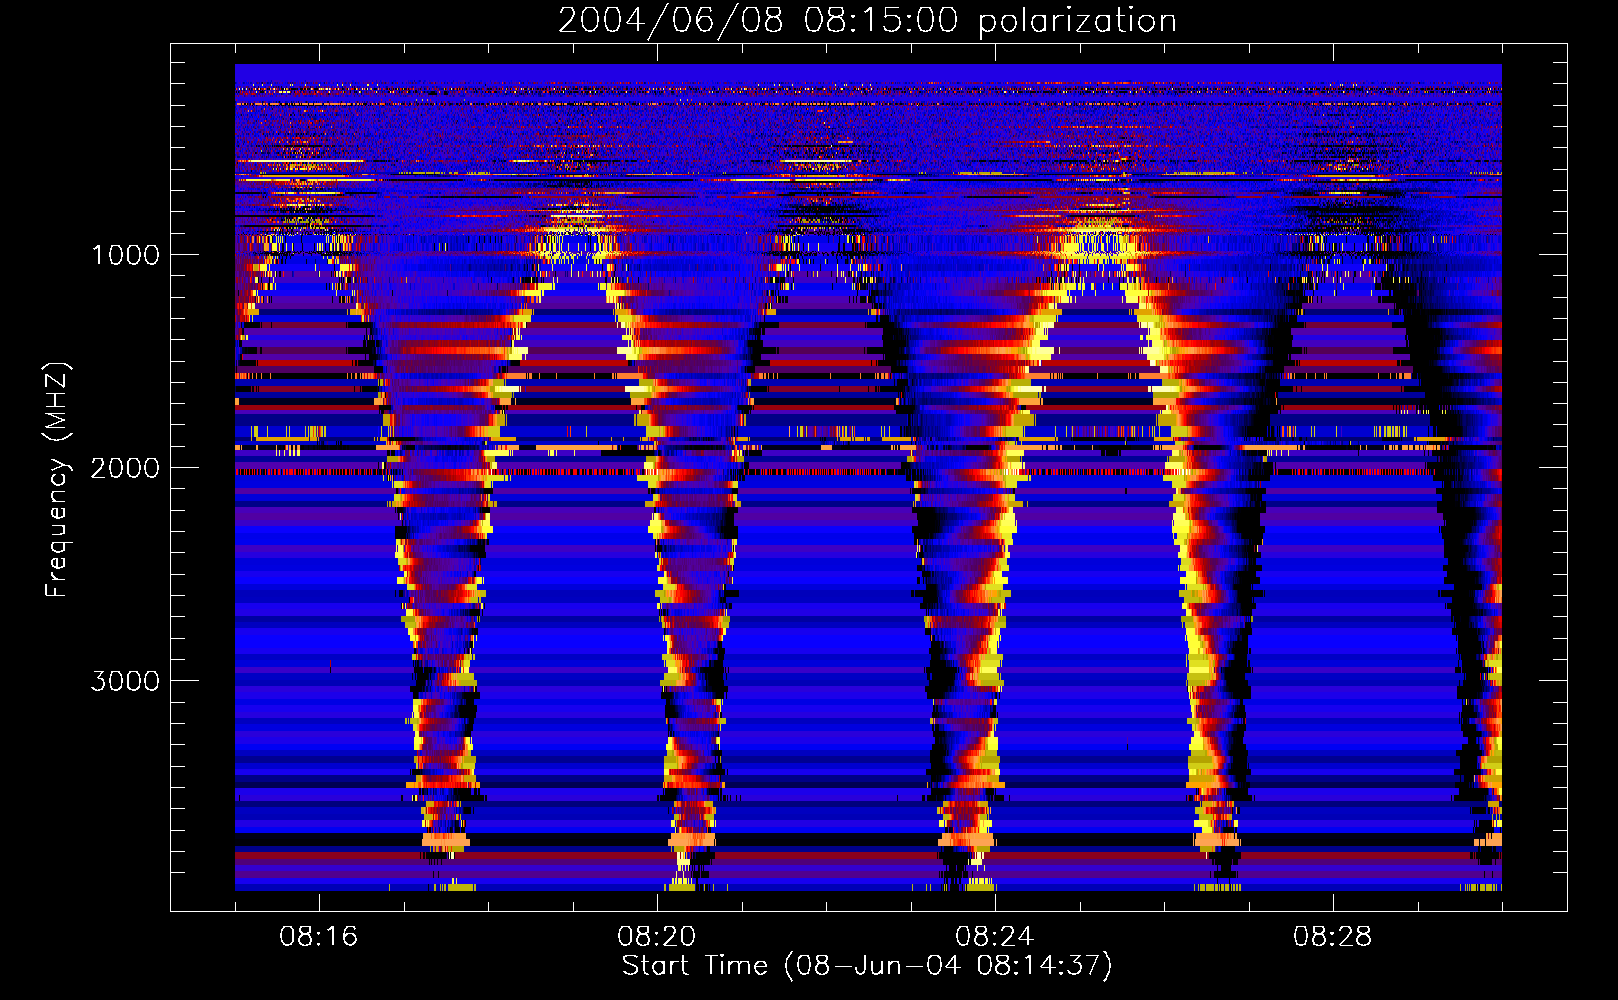Click the '08:16' time tick label
This screenshot has width=1618, height=1000.
(x=318, y=937)
